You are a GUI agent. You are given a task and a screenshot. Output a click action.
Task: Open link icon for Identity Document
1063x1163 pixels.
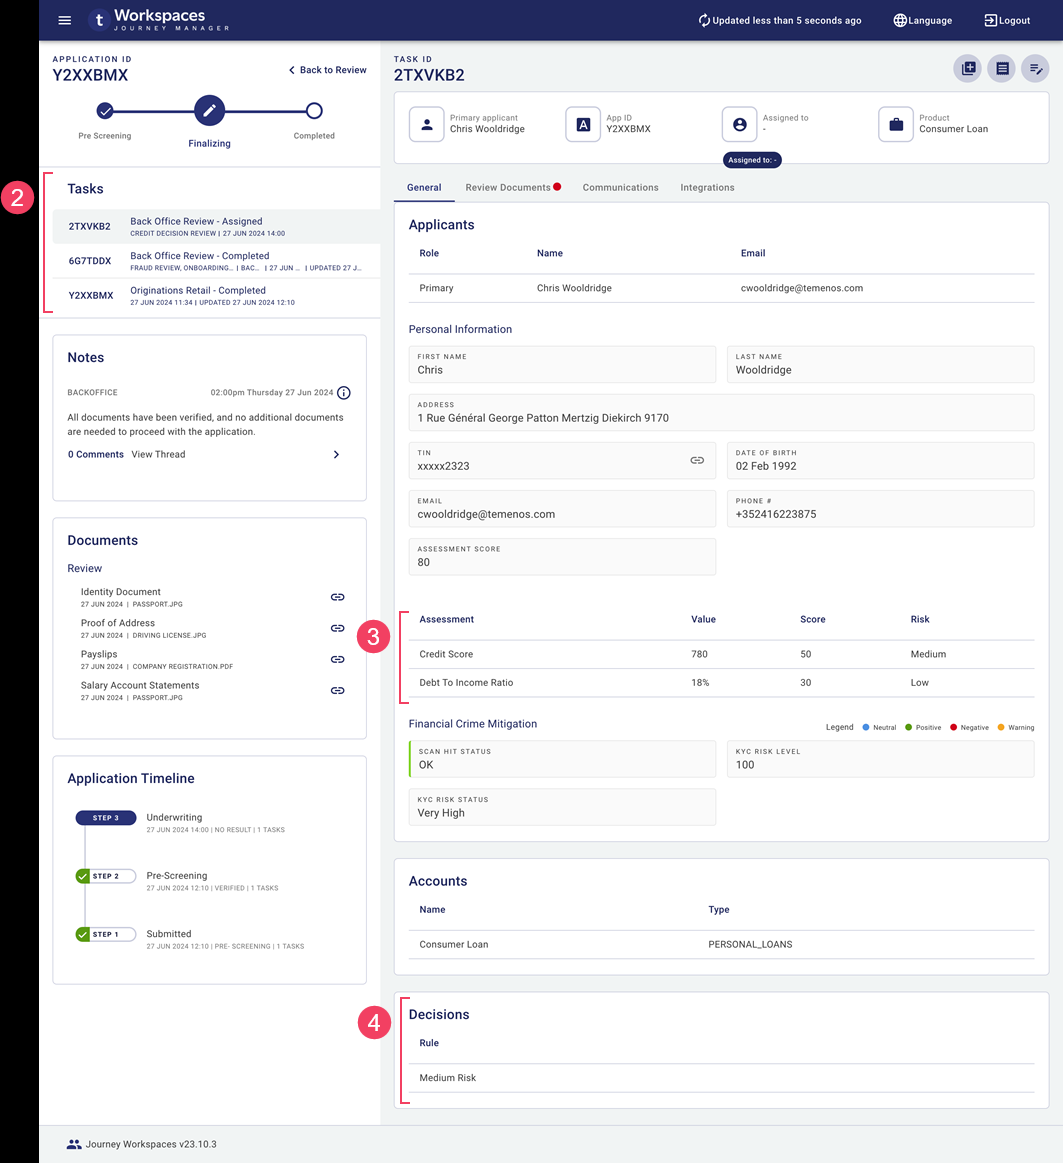(x=337, y=597)
